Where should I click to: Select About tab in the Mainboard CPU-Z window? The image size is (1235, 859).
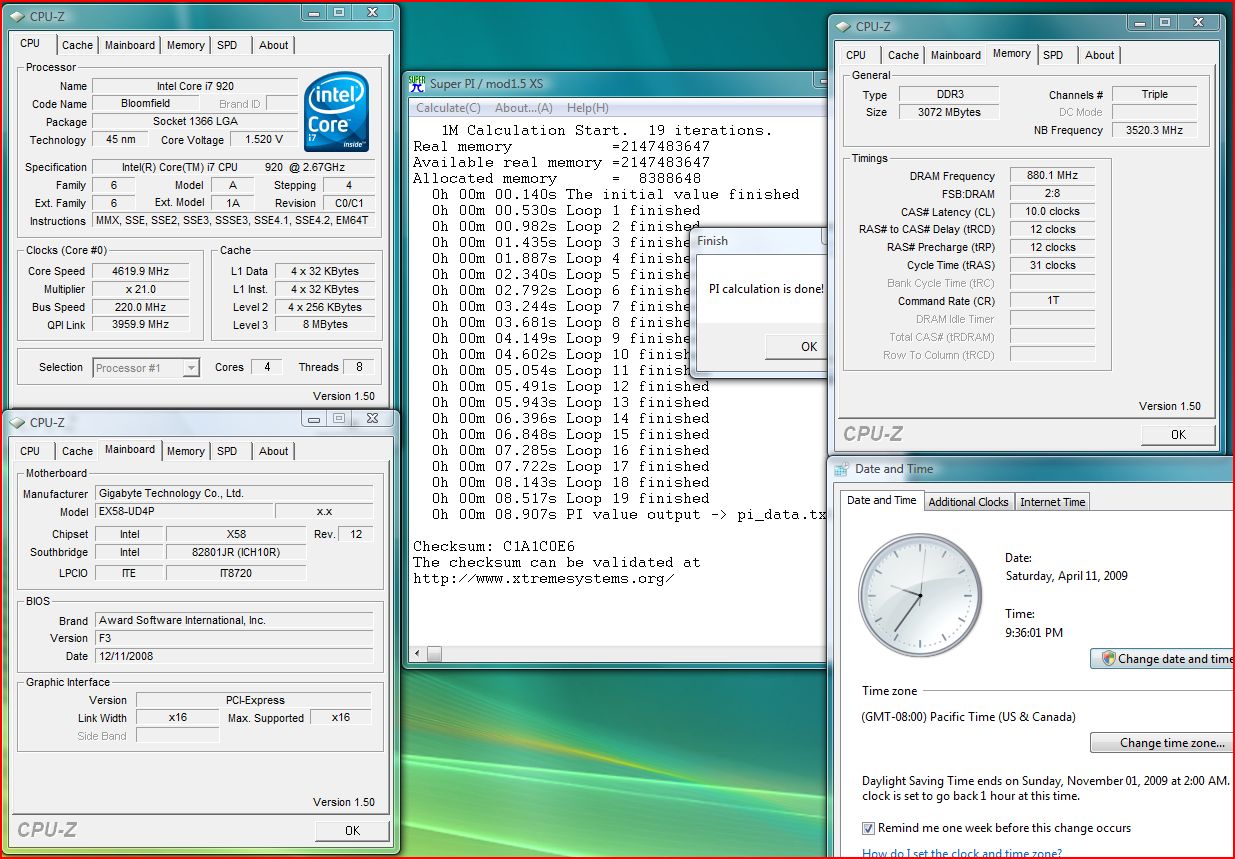click(x=273, y=451)
